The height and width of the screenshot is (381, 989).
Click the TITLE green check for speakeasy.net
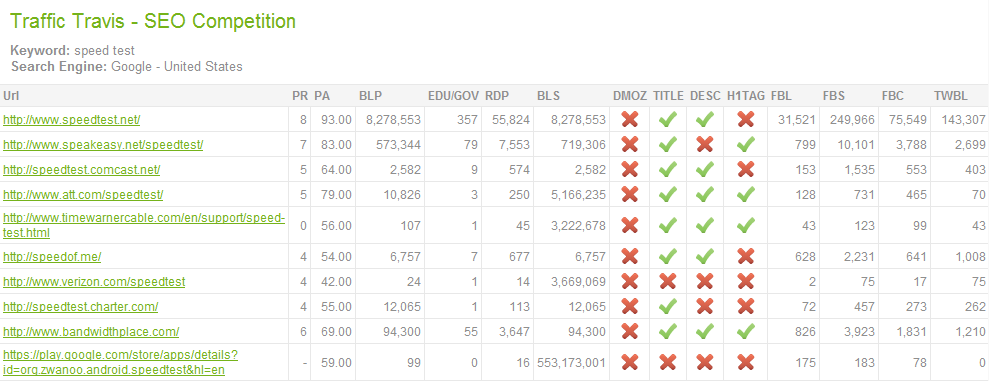click(668, 144)
